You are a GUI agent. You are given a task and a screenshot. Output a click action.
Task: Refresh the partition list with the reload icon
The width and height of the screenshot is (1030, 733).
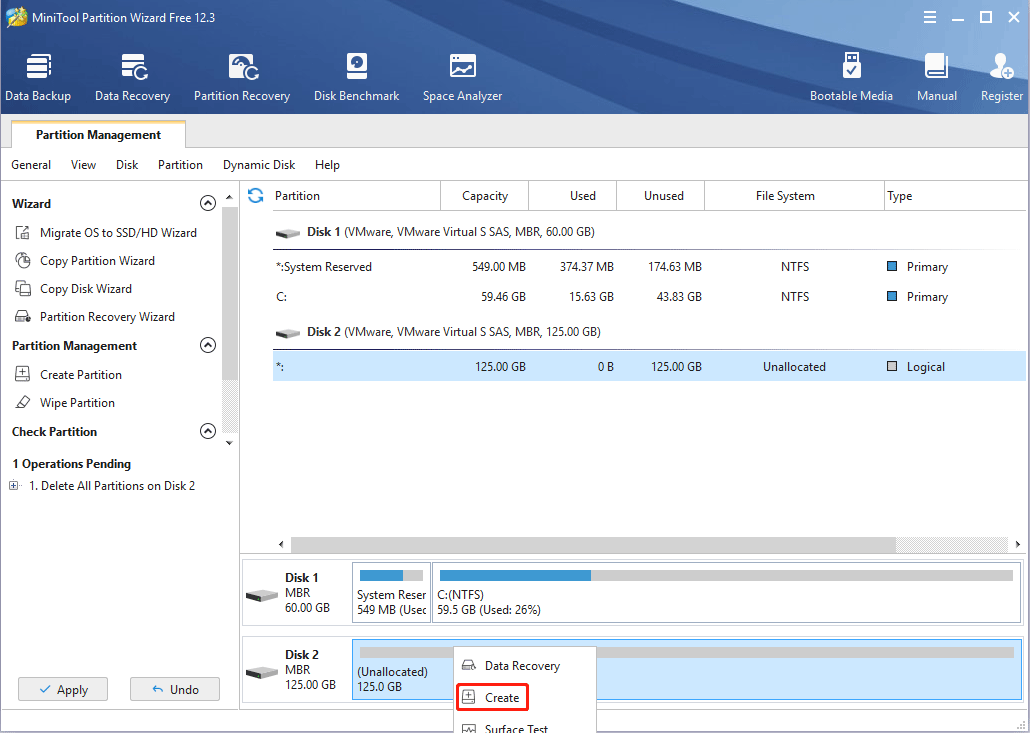(x=255, y=196)
